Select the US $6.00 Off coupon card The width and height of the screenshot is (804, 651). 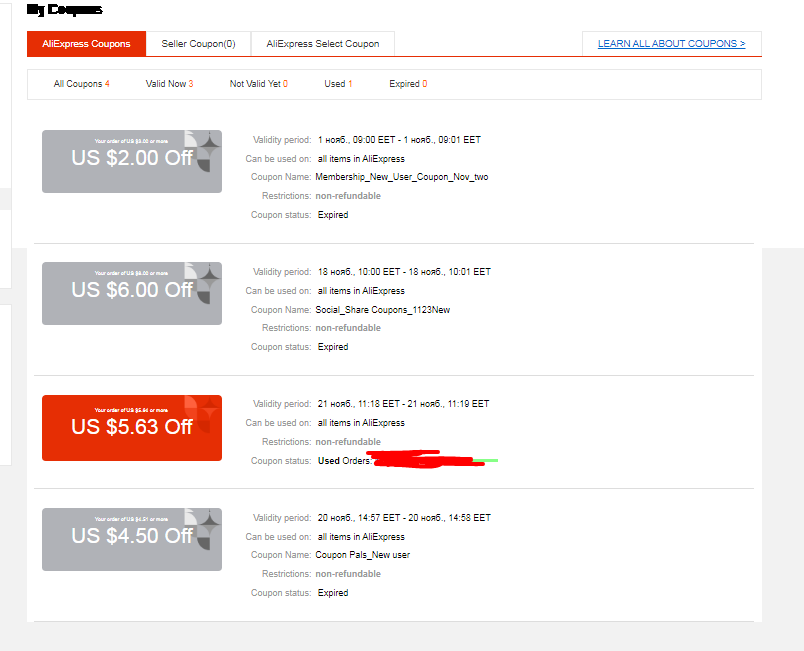(x=132, y=293)
